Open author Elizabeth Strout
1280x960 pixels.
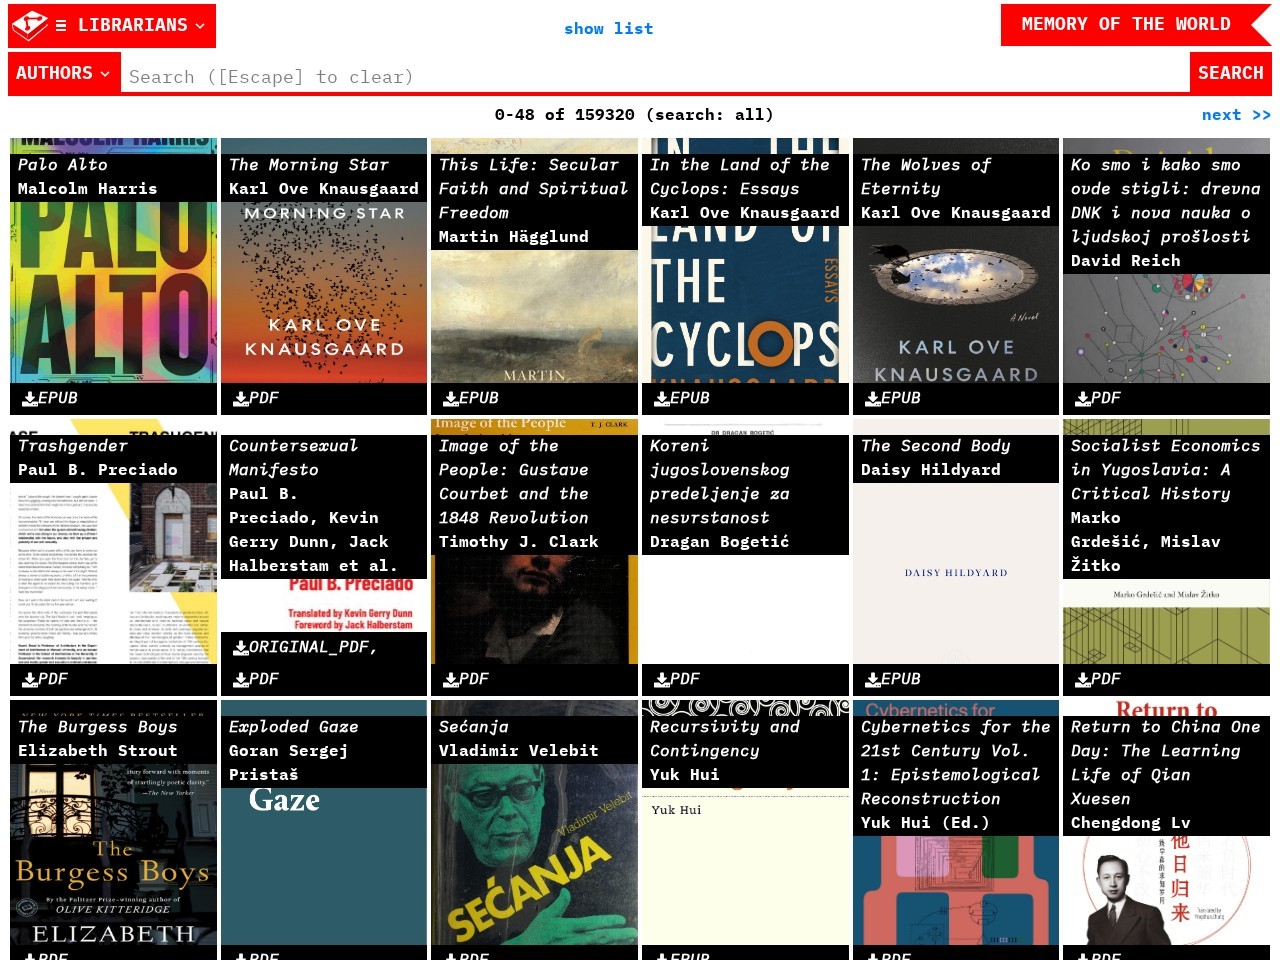tap(98, 751)
